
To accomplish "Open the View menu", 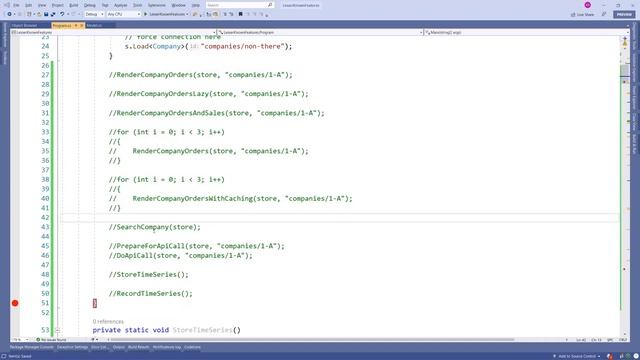I will pos(42,5).
